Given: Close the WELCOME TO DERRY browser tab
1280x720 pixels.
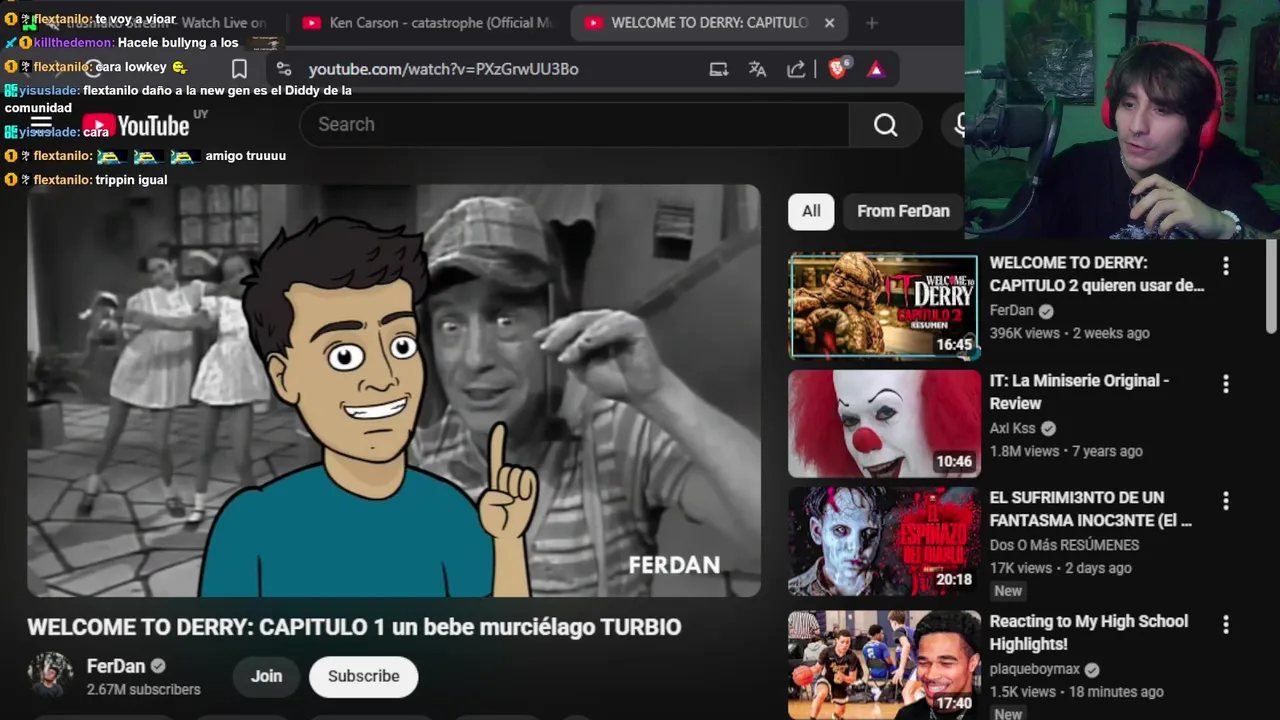Looking at the screenshot, I should [x=829, y=22].
